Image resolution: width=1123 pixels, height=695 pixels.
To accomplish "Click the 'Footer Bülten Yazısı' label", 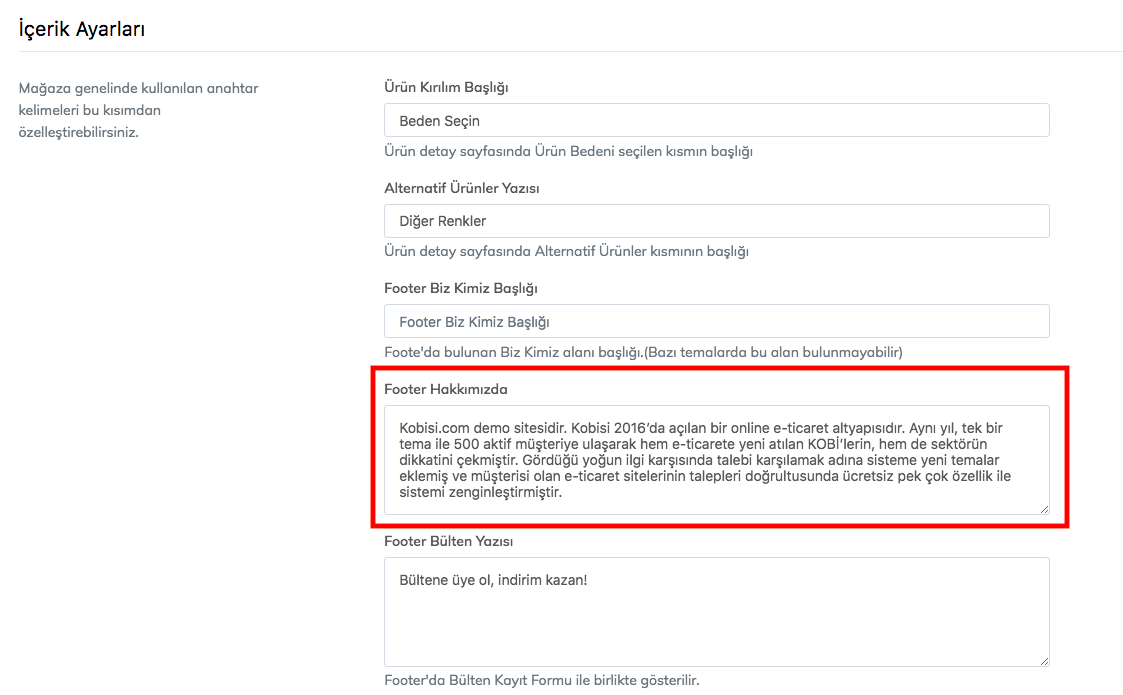I will pos(448,541).
